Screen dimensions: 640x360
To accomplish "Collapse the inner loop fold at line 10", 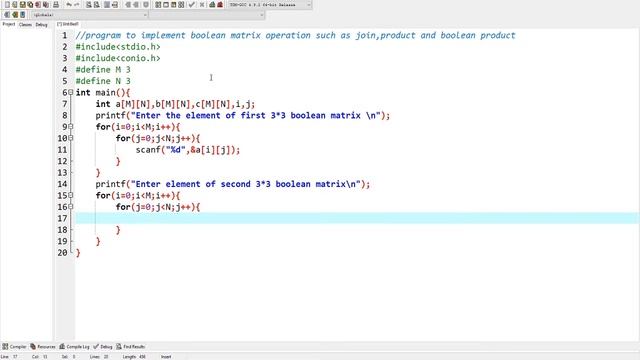I will click(x=71, y=138).
